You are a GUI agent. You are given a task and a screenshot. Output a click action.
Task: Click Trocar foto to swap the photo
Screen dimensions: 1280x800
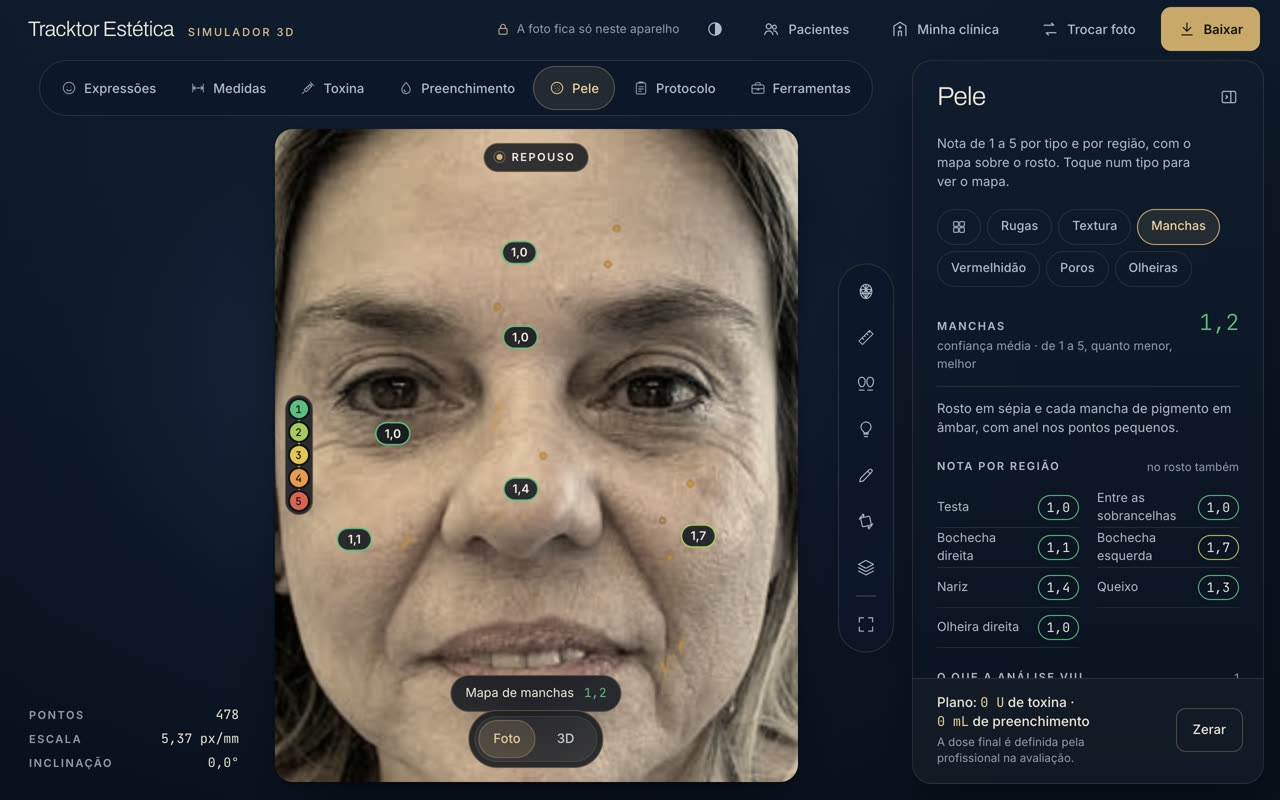click(x=1089, y=29)
